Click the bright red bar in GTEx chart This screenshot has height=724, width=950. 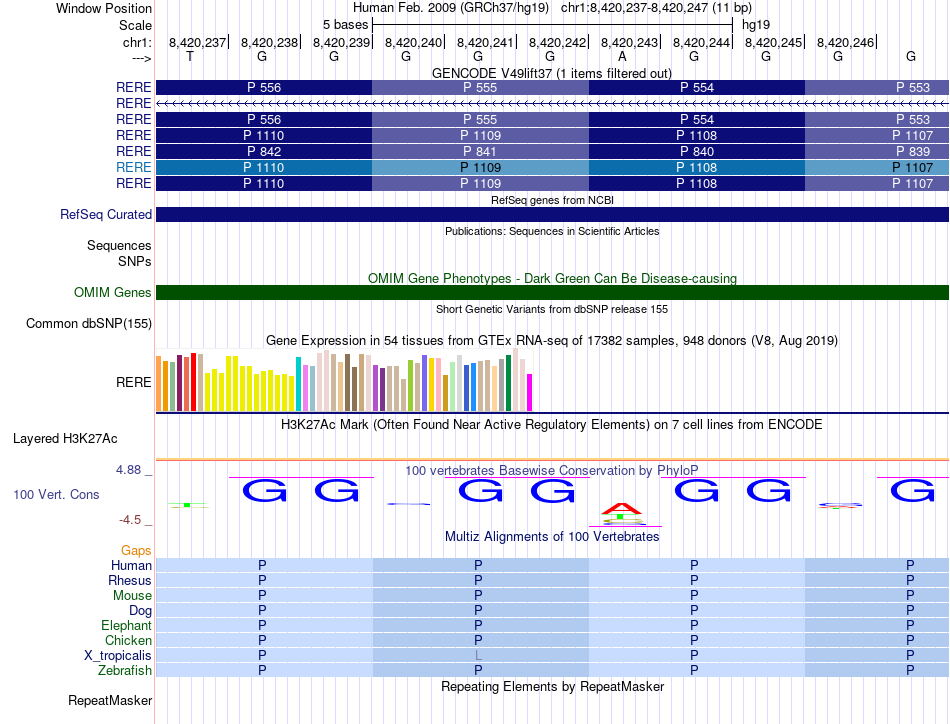click(x=193, y=382)
